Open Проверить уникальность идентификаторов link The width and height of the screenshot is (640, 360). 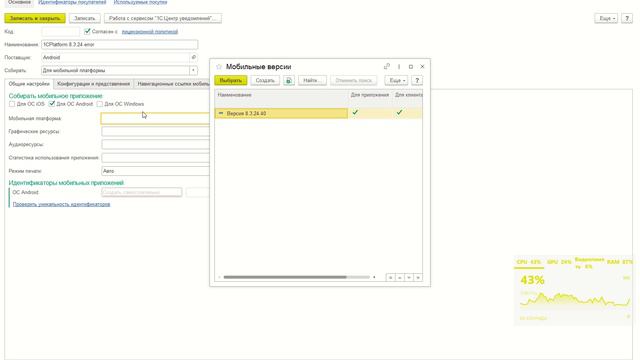click(x=61, y=204)
